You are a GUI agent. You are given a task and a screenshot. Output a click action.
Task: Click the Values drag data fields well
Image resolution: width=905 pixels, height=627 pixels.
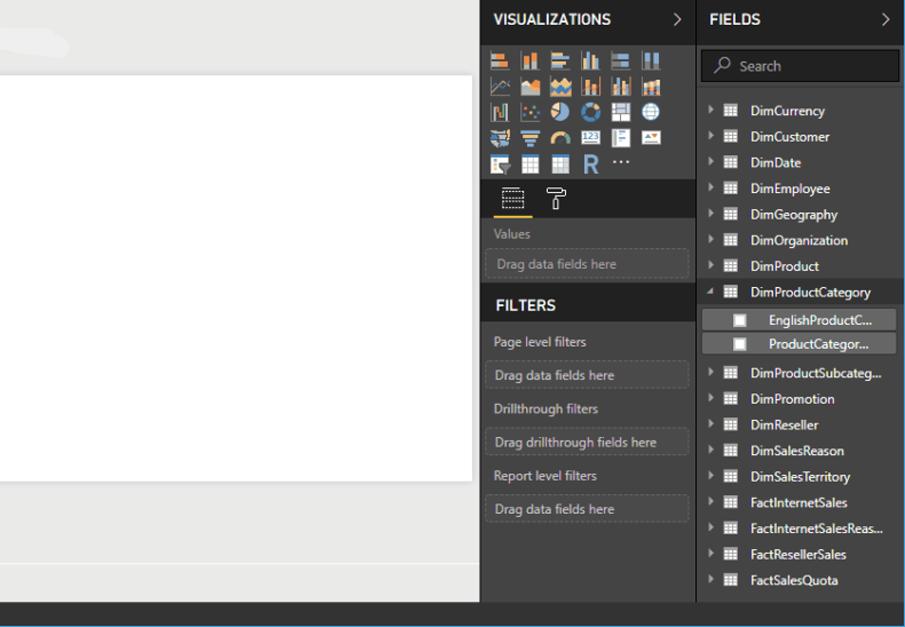pyautogui.click(x=587, y=264)
